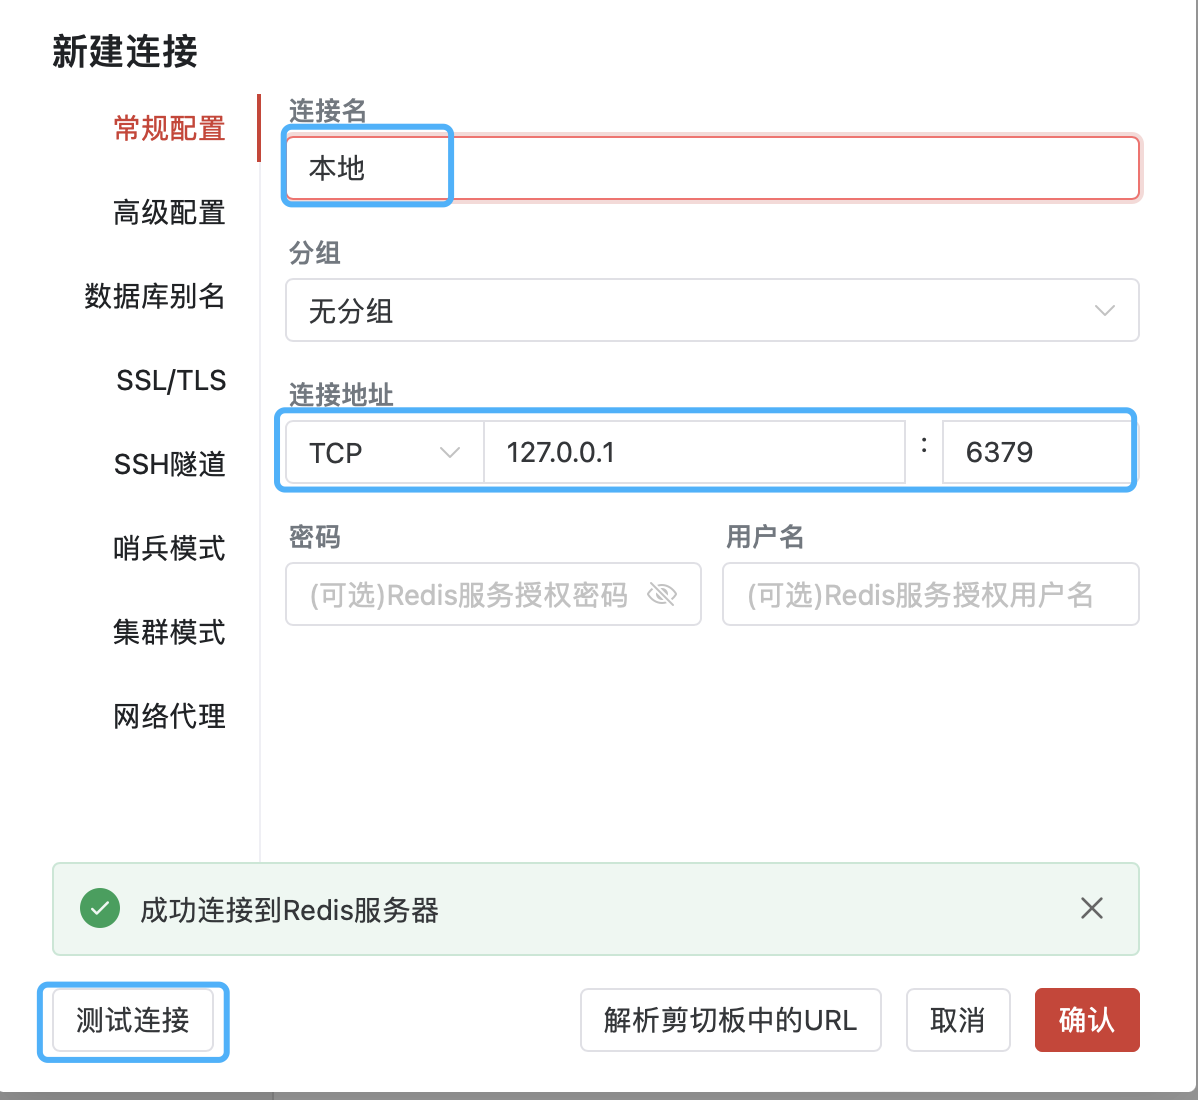
Task: Select the SSL/TLS settings tab
Action: (x=170, y=380)
